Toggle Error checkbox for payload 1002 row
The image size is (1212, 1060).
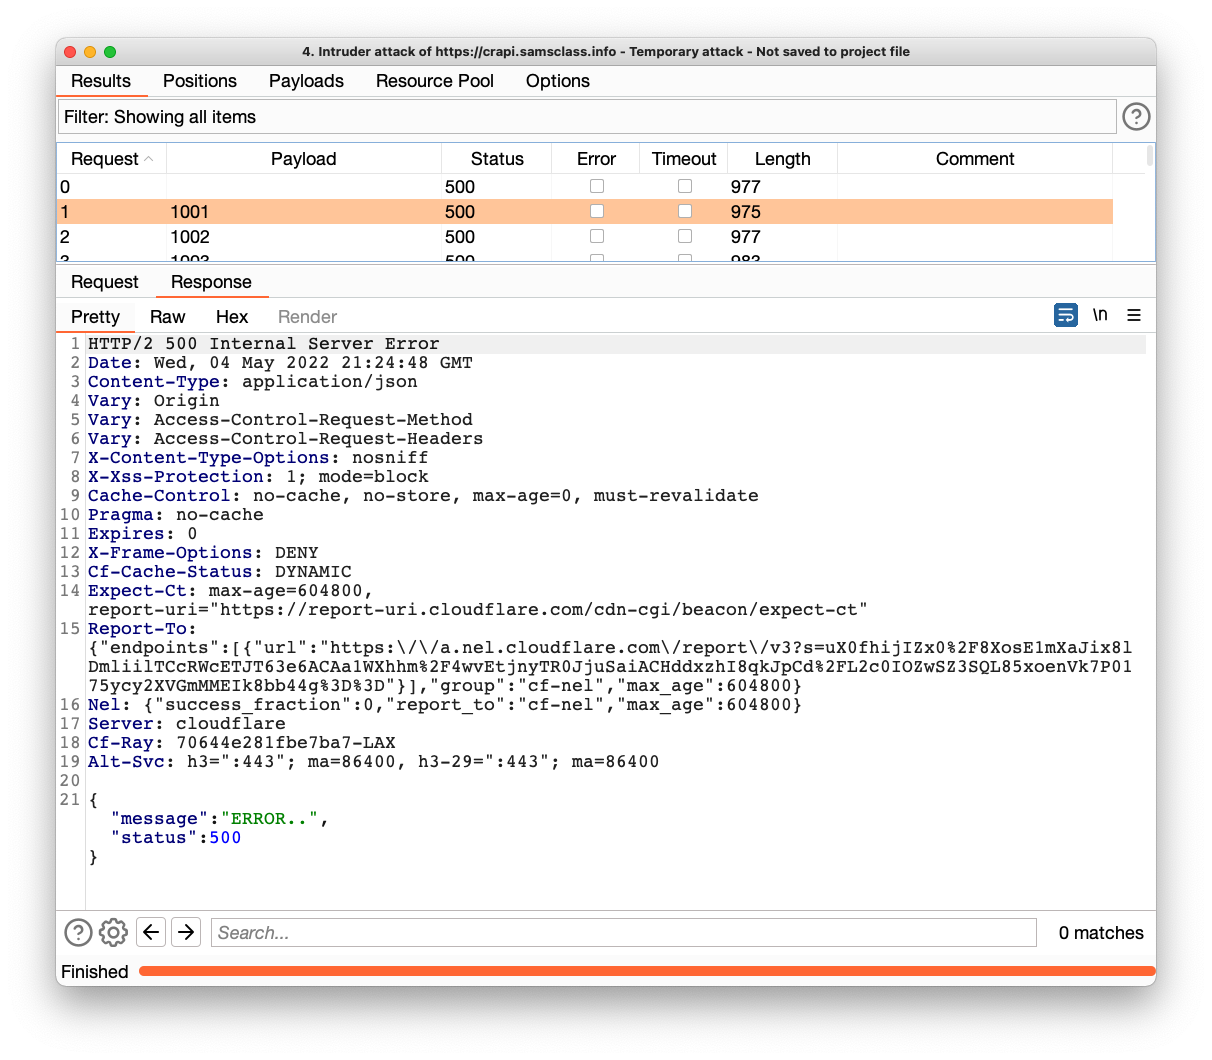point(597,236)
